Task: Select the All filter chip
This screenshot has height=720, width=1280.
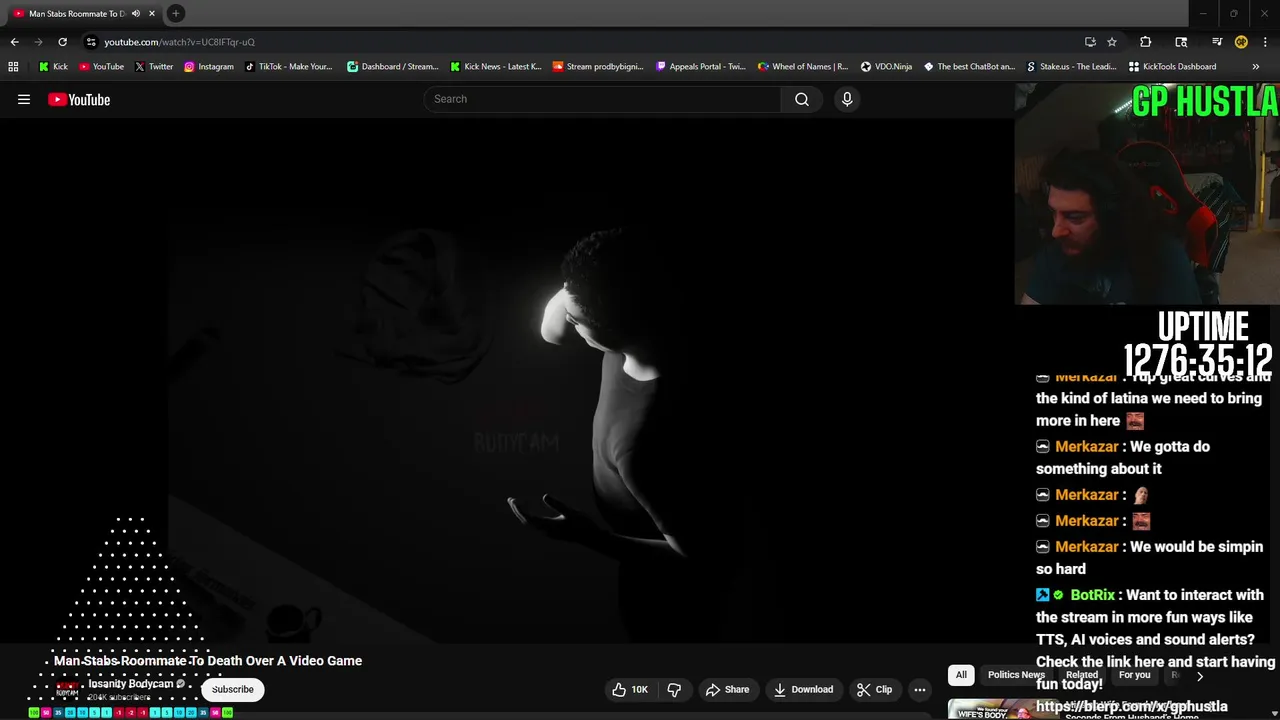Action: pos(961,675)
